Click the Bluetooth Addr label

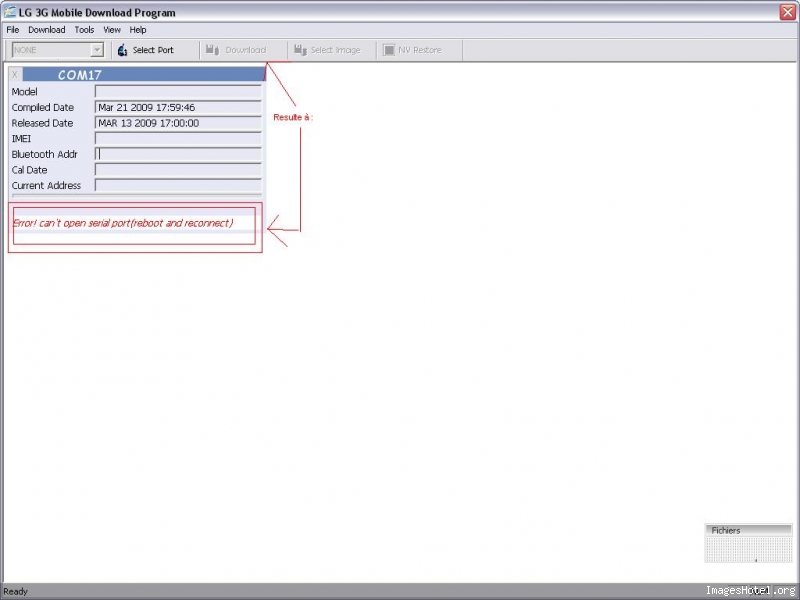tap(44, 154)
